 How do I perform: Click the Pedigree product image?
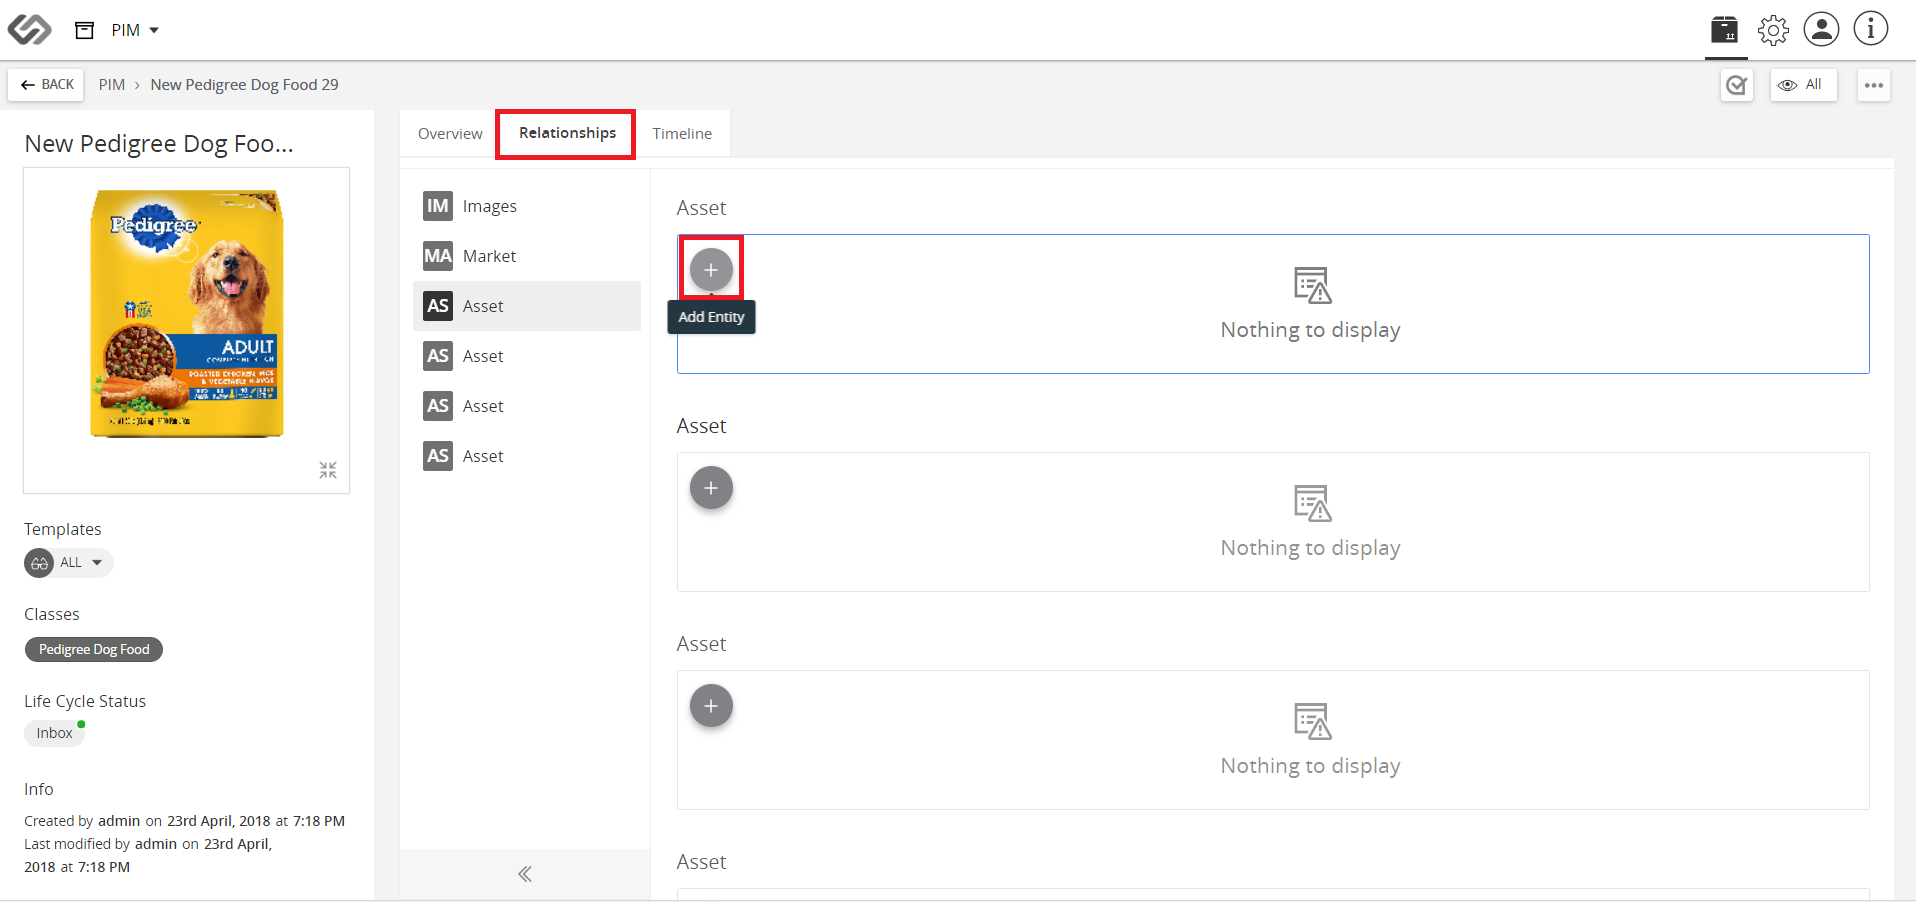187,313
